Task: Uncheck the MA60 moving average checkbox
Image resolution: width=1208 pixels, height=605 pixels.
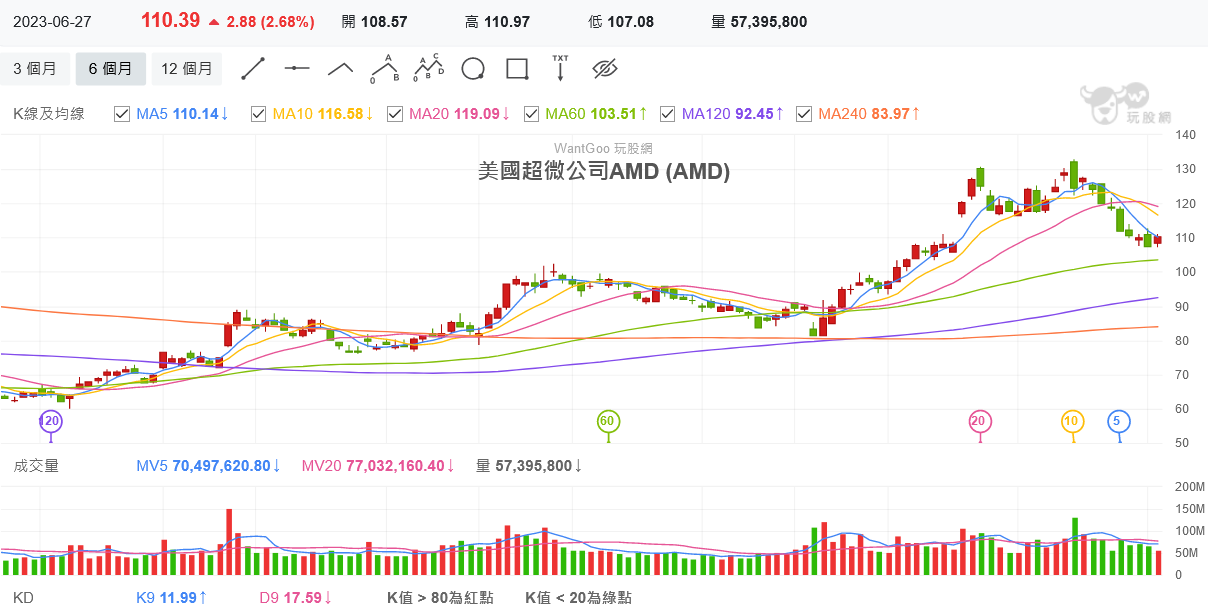Action: pos(531,114)
